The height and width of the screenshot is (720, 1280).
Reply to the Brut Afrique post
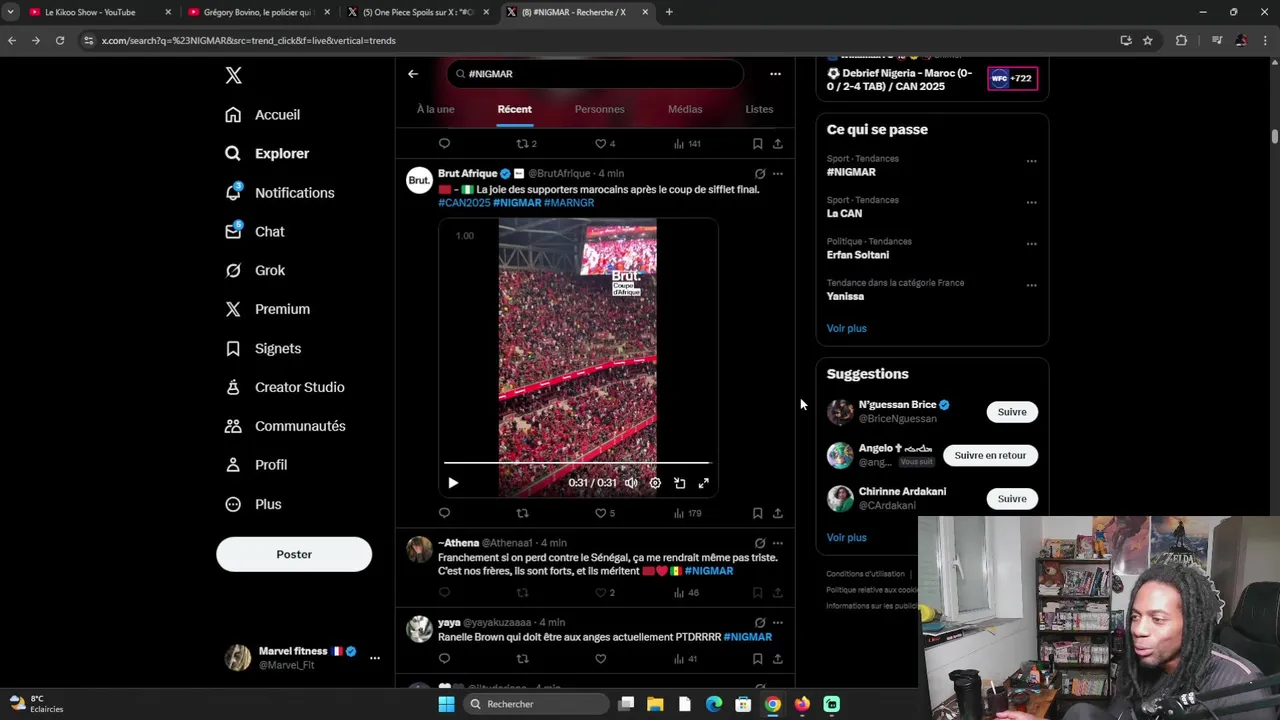click(x=445, y=513)
